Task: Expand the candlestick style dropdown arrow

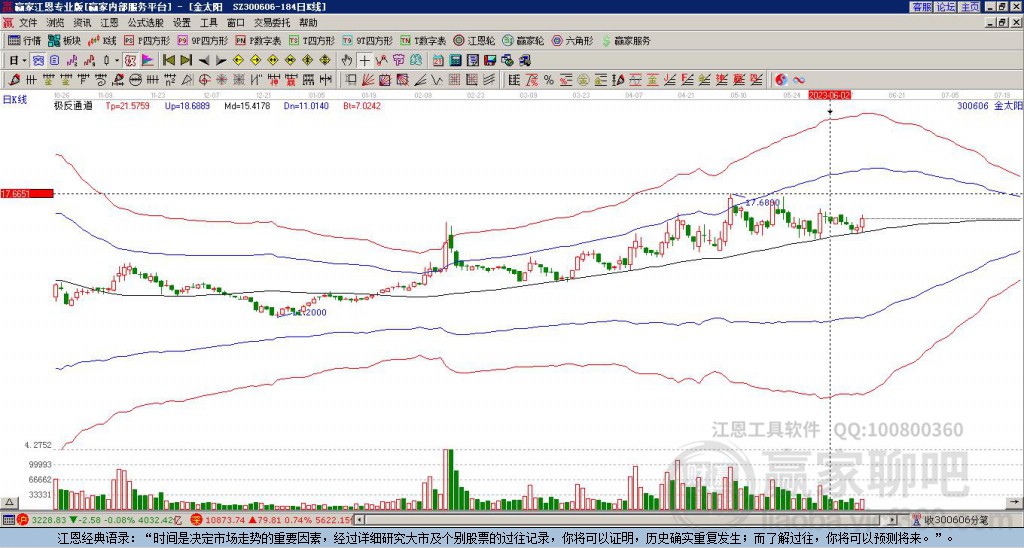Action: (117, 61)
